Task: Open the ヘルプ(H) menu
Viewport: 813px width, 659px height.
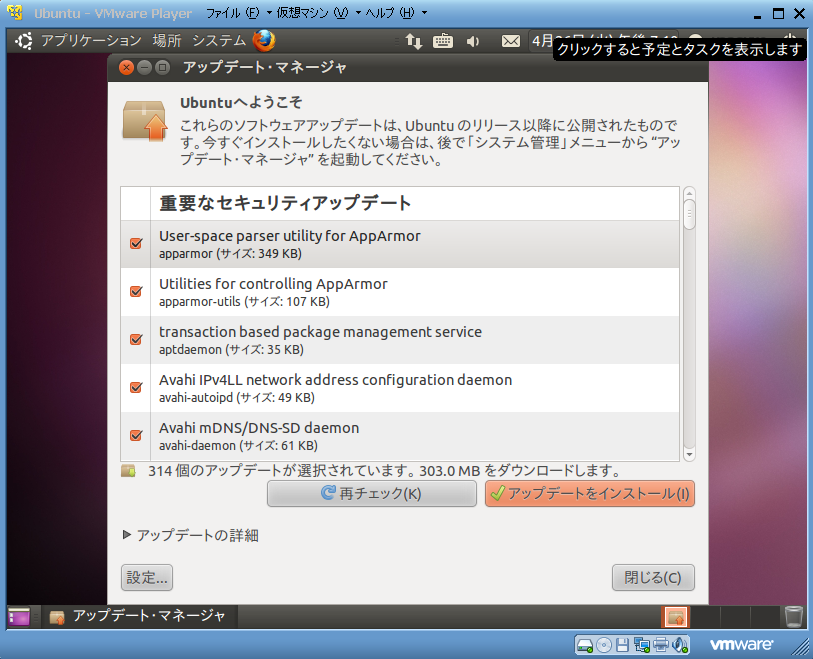Action: (396, 13)
